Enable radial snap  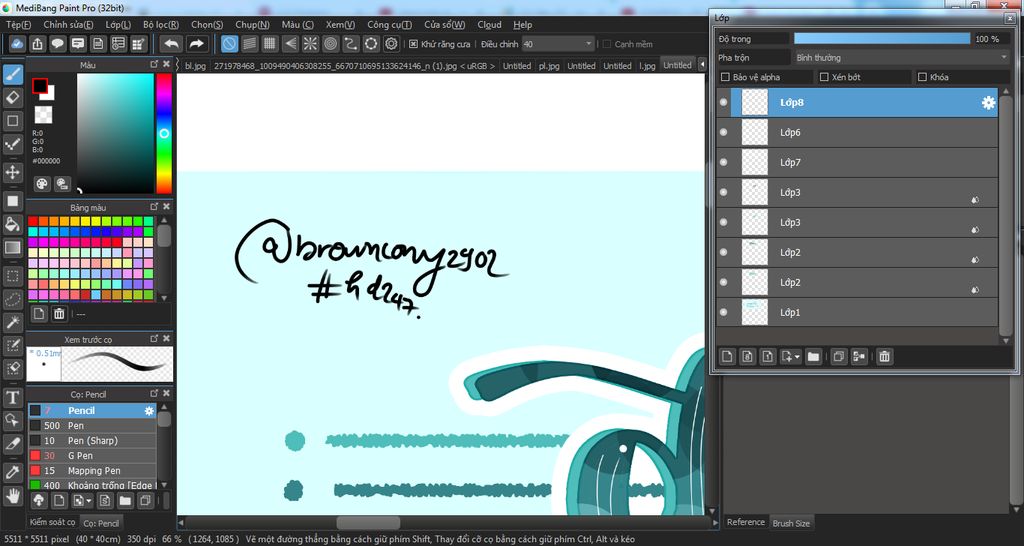click(310, 44)
